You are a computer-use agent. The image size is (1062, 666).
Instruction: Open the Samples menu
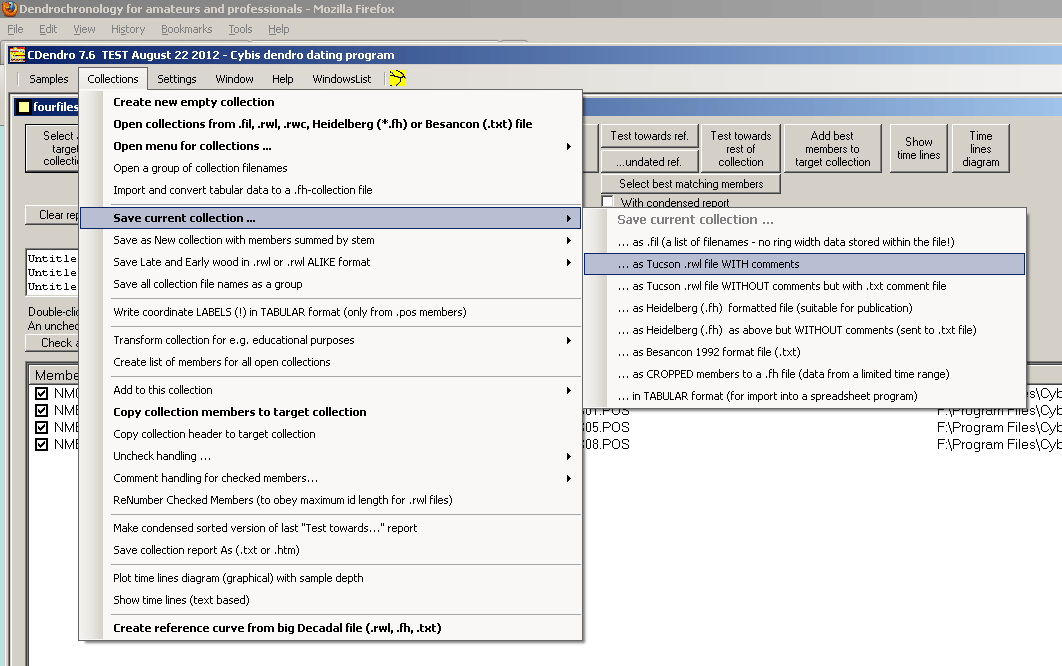click(49, 79)
